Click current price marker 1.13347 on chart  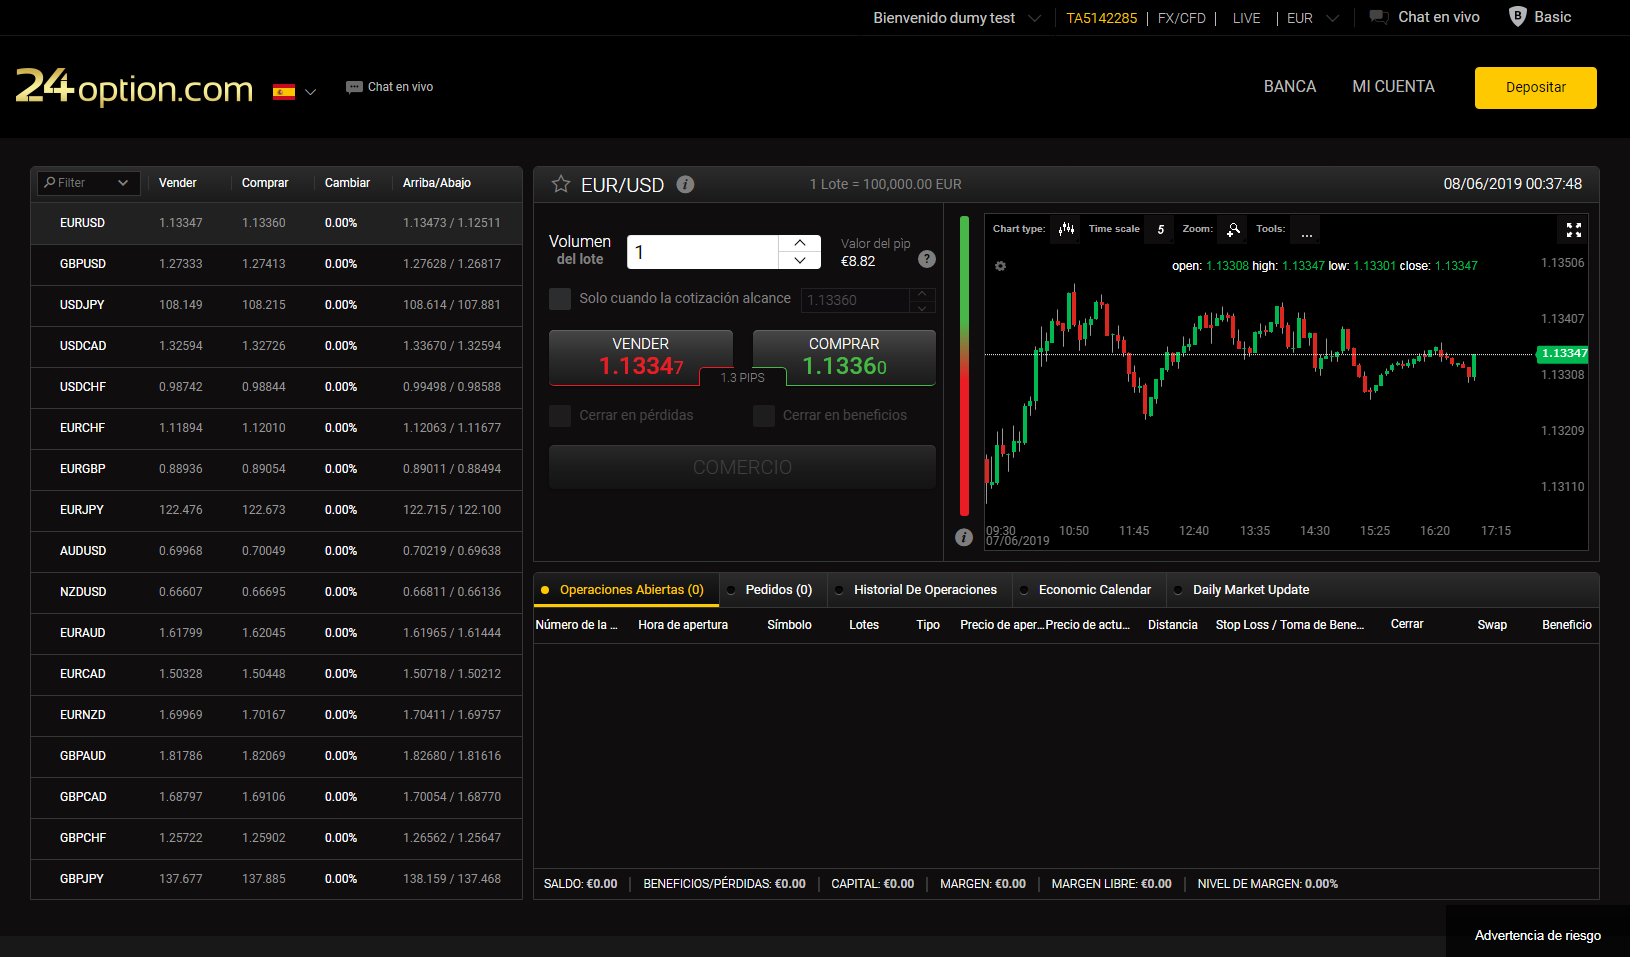pos(1562,354)
